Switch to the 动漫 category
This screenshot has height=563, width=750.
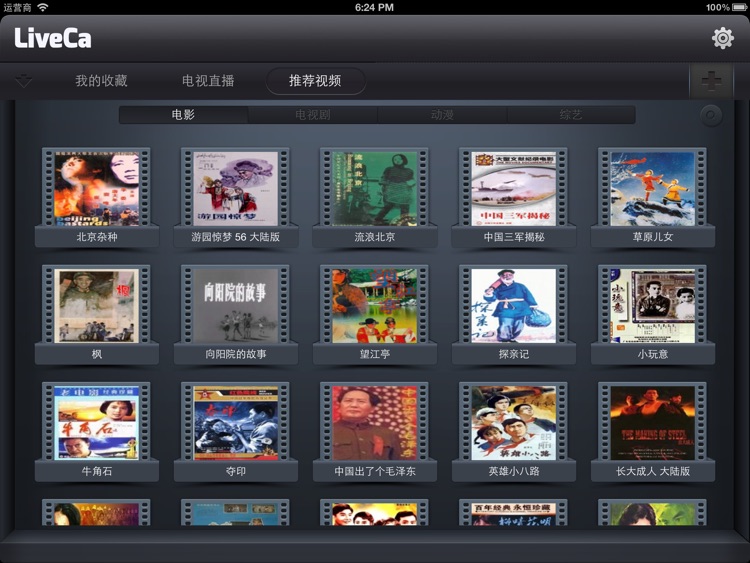pyautogui.click(x=442, y=115)
